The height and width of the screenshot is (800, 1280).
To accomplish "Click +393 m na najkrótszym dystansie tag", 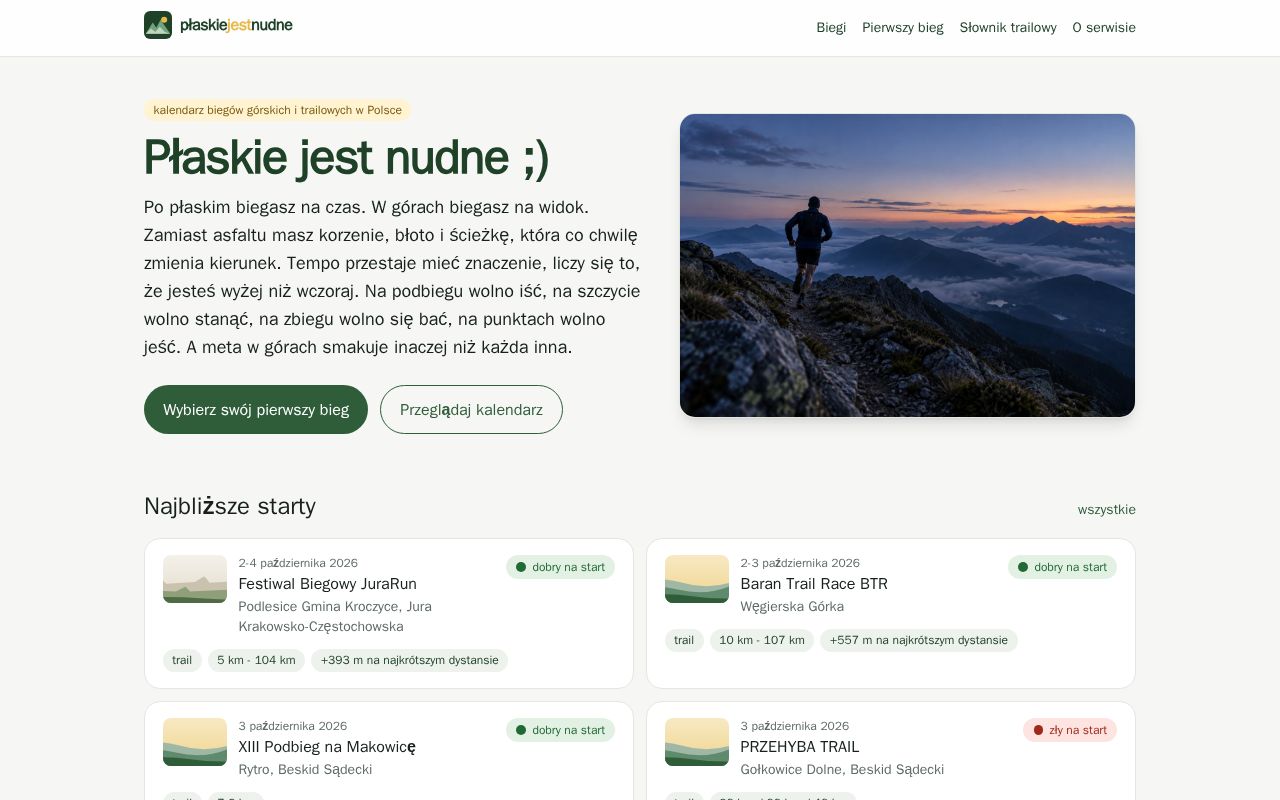I will (409, 660).
